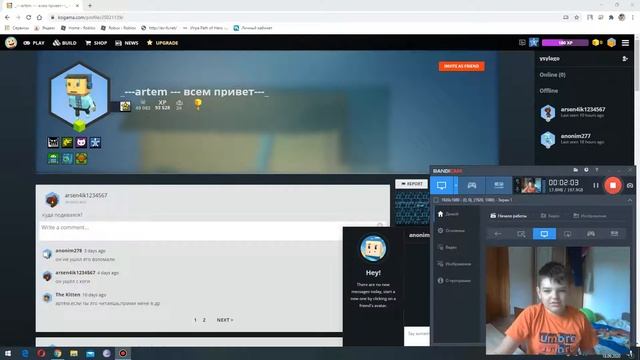Open the Bandicam Home sidebar section
Image resolution: width=640 pixels, height=360 pixels.
coord(448,214)
